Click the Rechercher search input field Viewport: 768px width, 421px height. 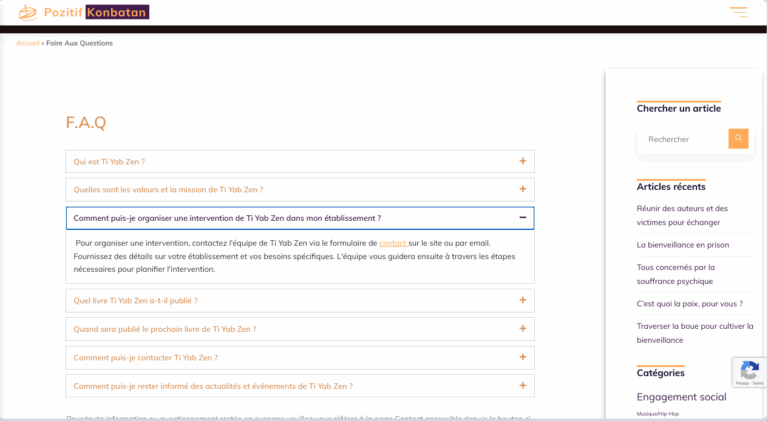coord(684,139)
